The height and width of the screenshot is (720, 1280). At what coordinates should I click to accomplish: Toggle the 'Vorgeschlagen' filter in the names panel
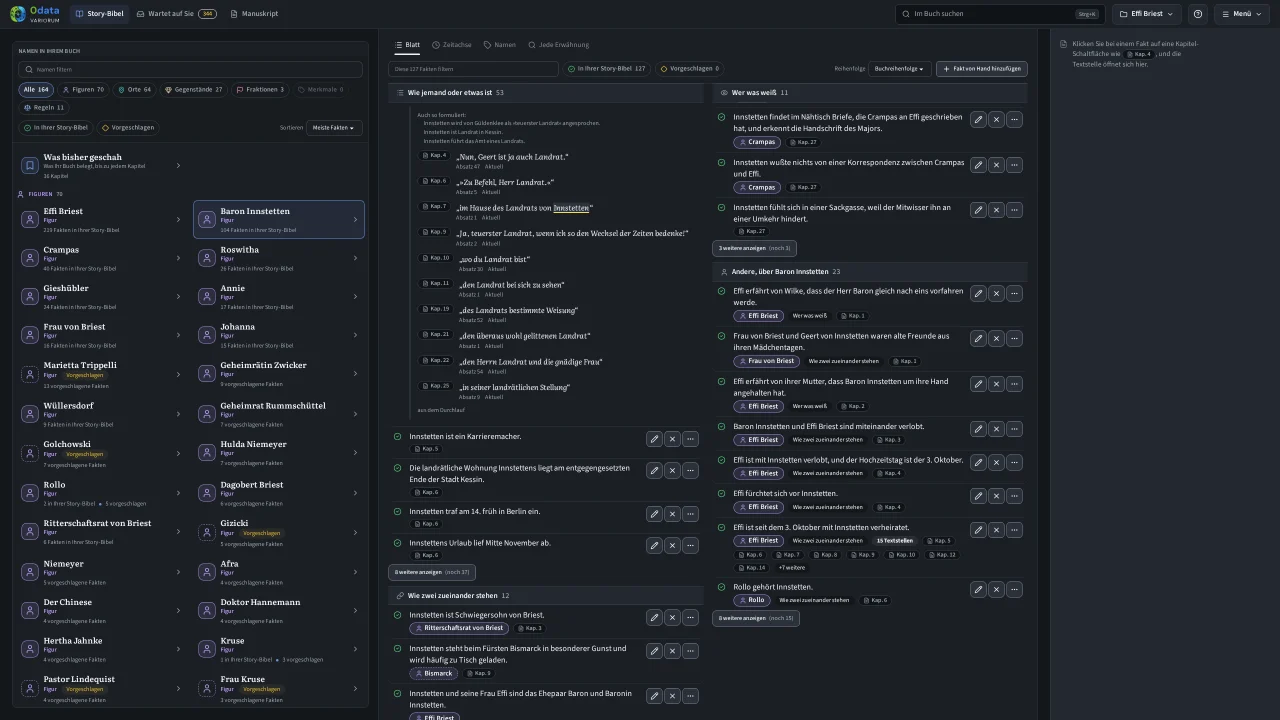pos(128,128)
